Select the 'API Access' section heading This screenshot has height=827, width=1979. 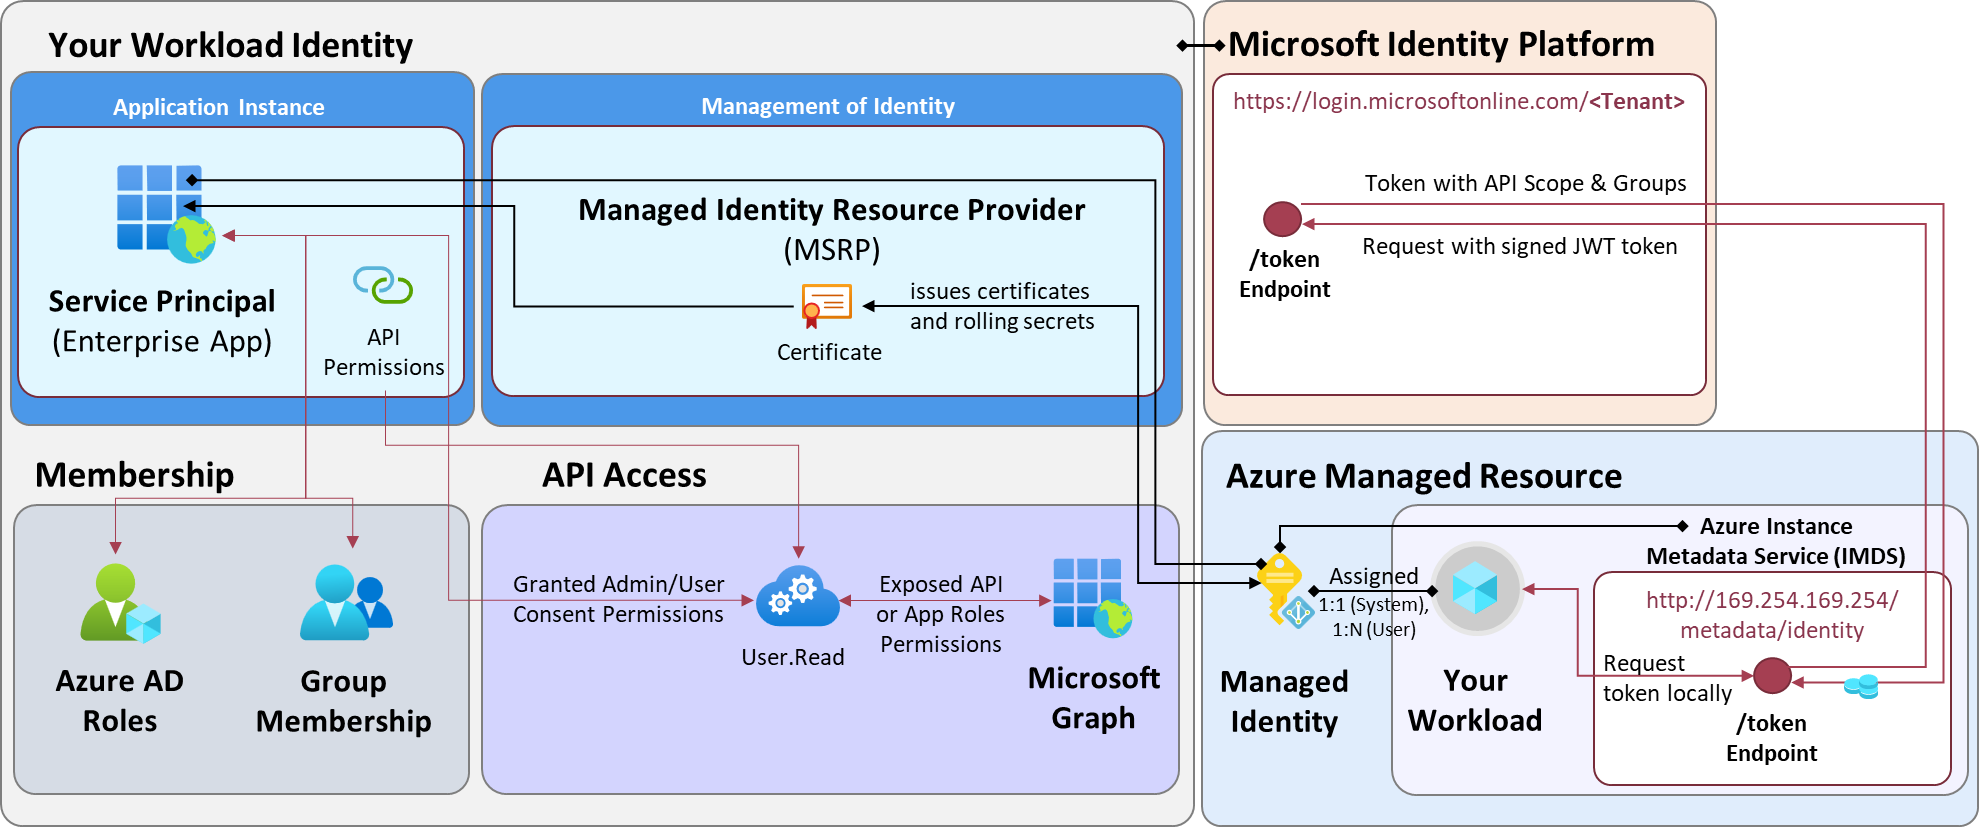624,475
